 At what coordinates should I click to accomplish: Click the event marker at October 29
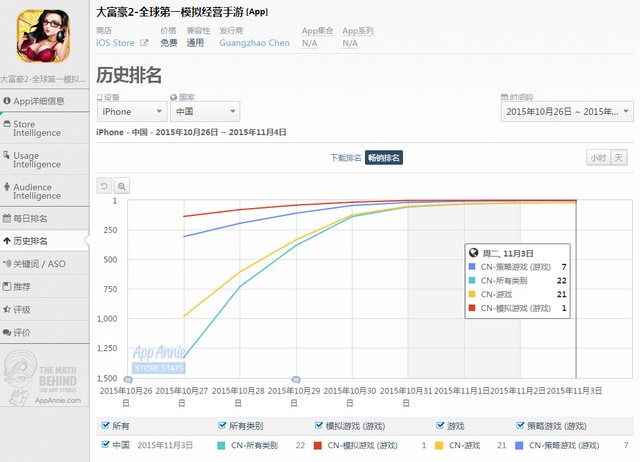point(296,380)
